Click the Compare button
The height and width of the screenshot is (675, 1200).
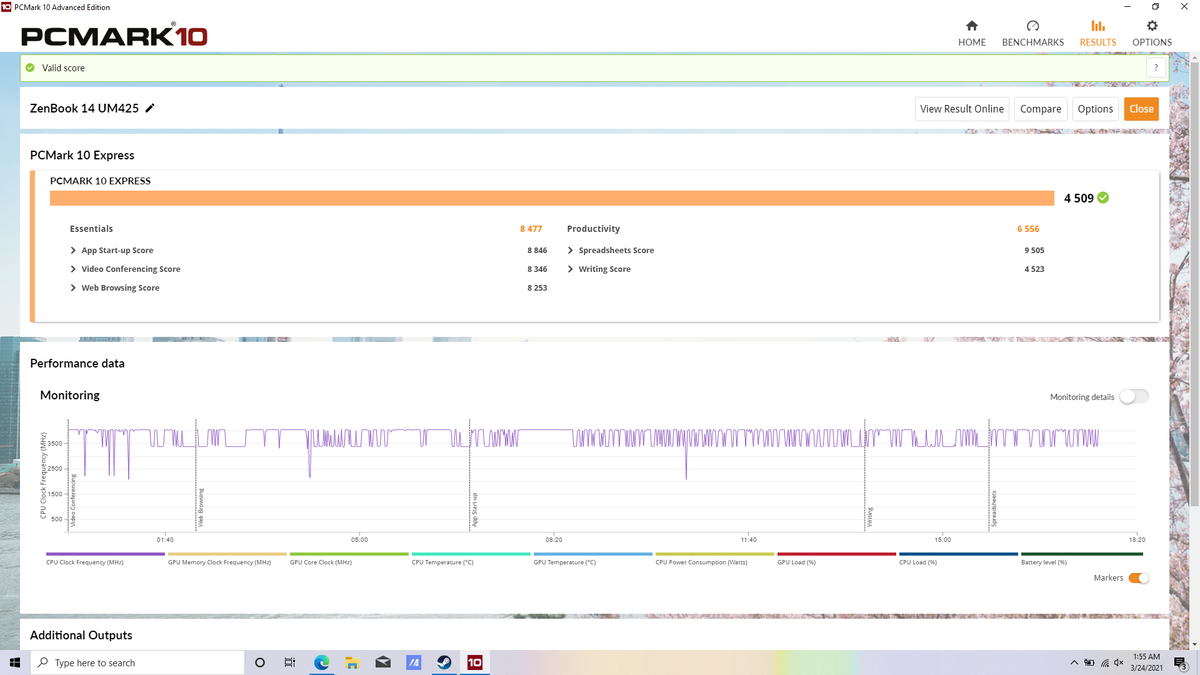click(x=1040, y=109)
